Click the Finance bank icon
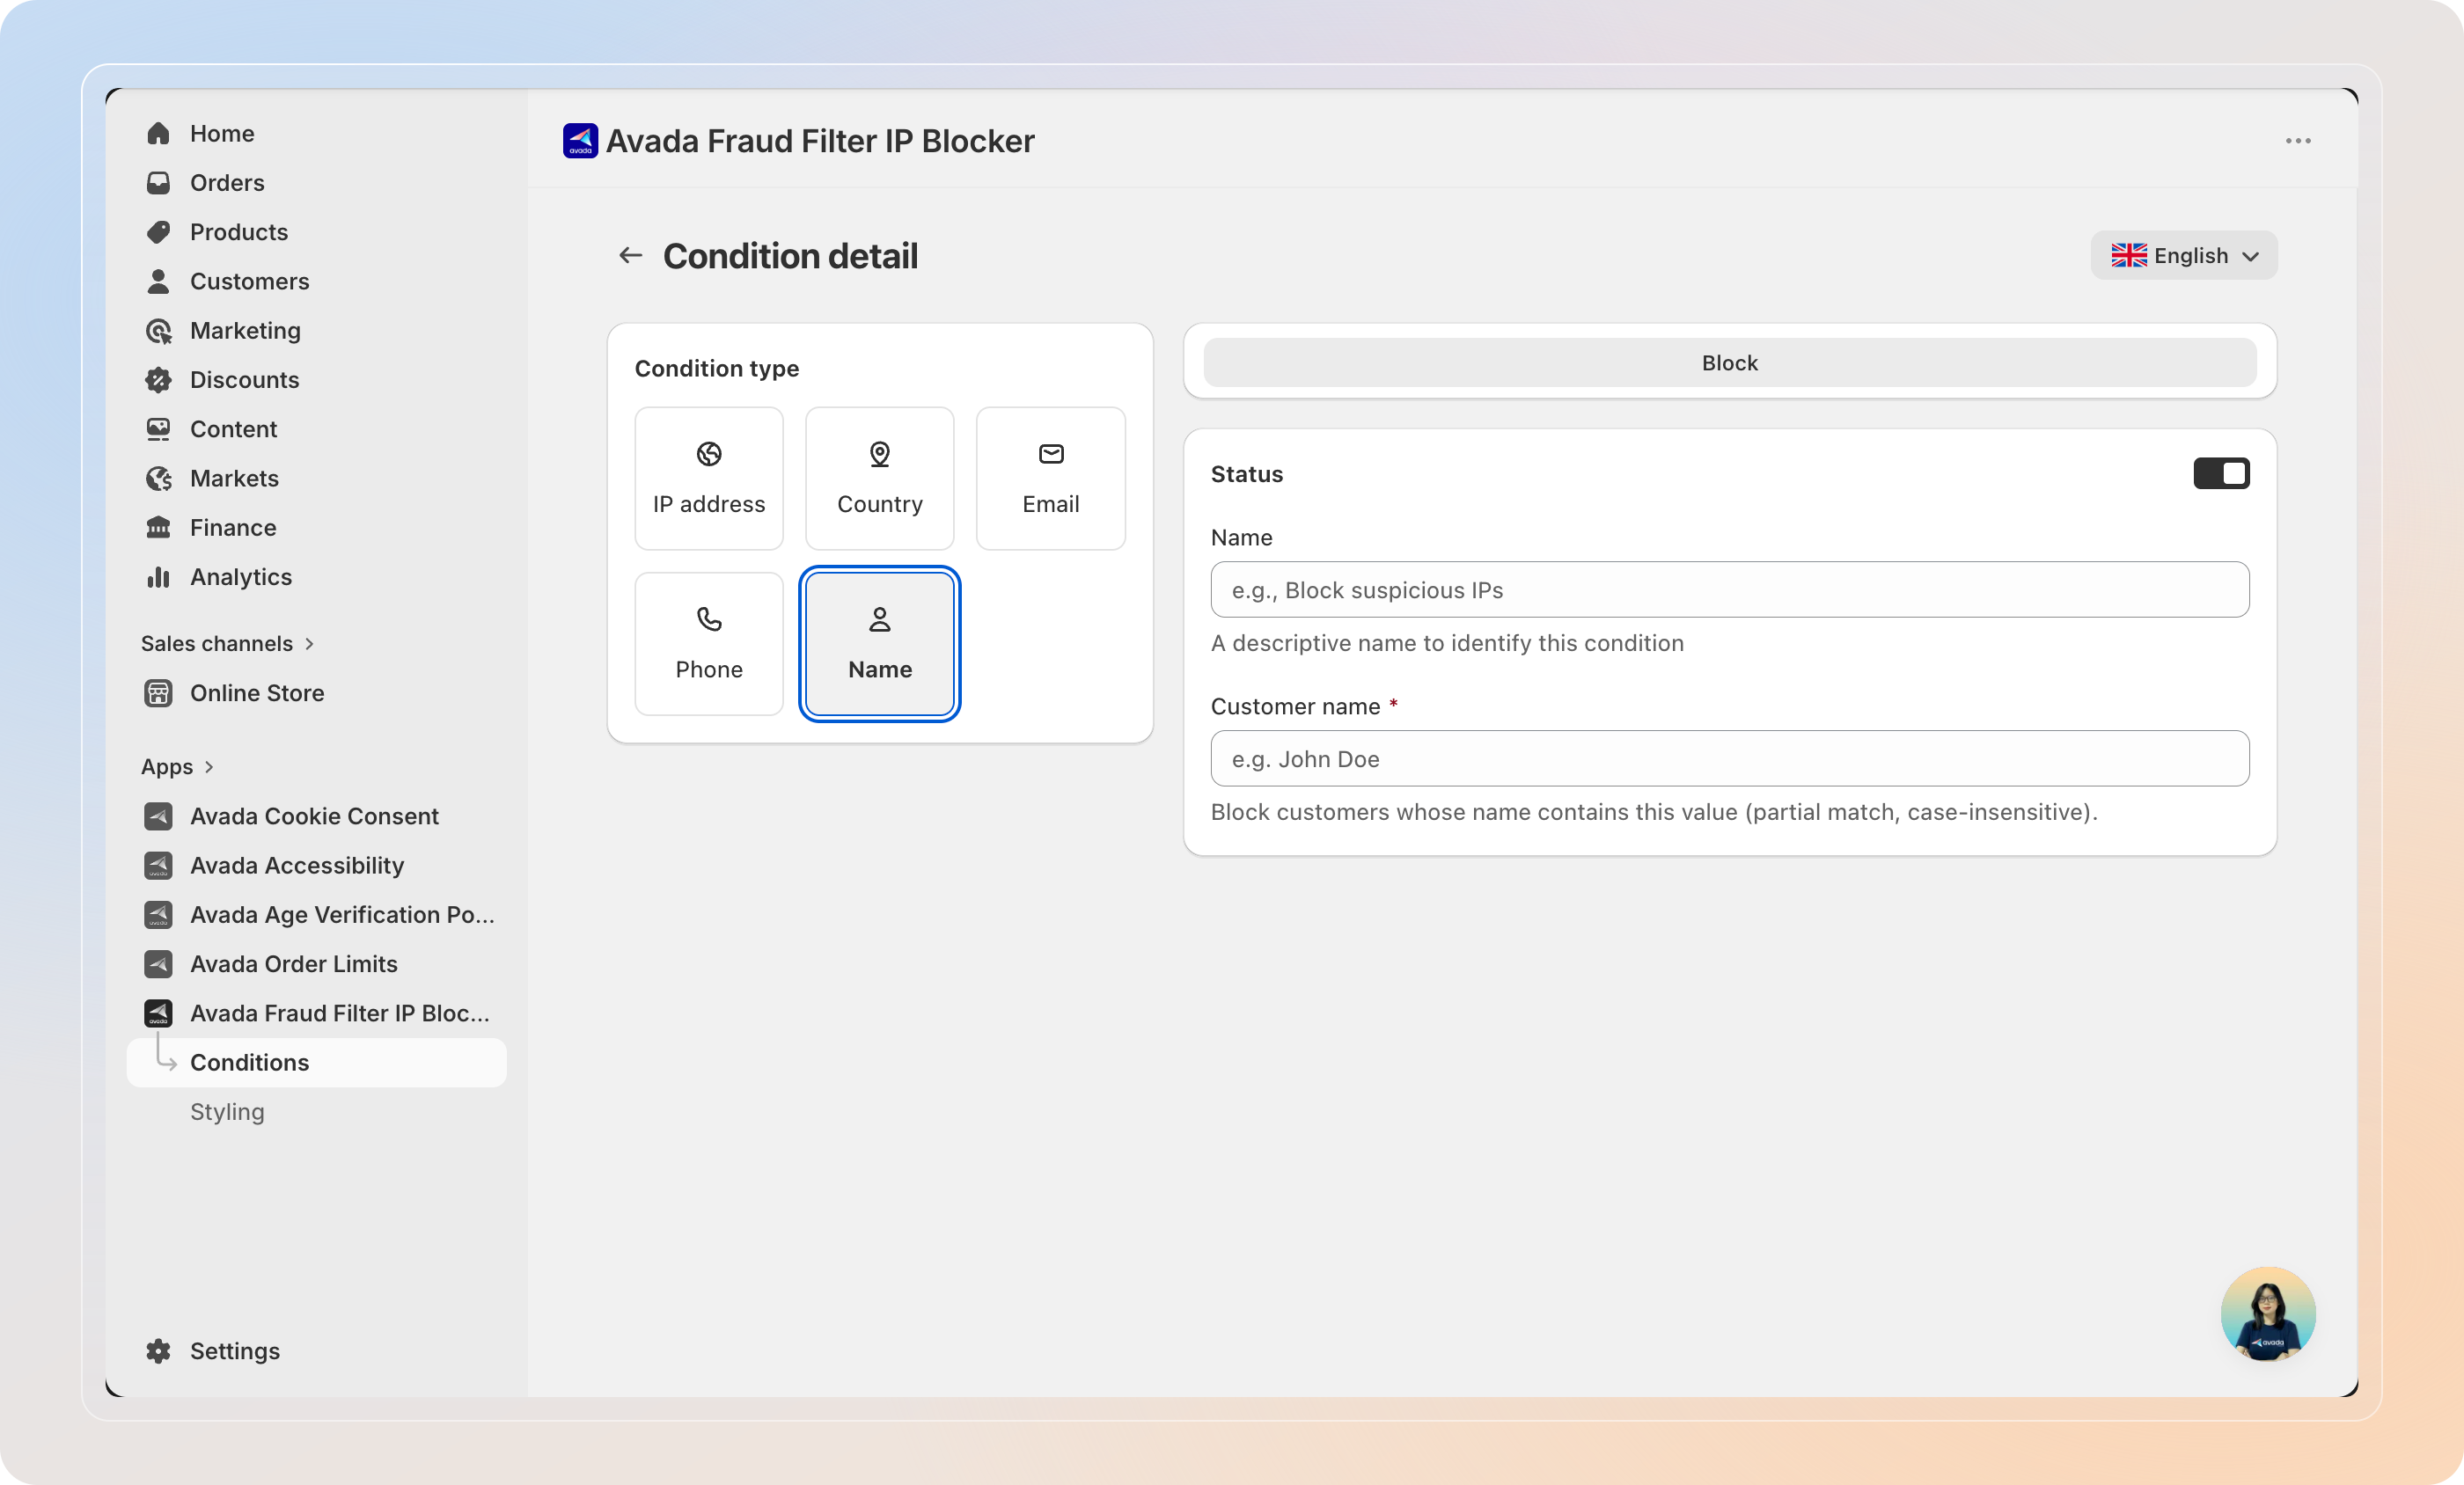Image resolution: width=2464 pixels, height=1485 pixels. click(x=158, y=528)
